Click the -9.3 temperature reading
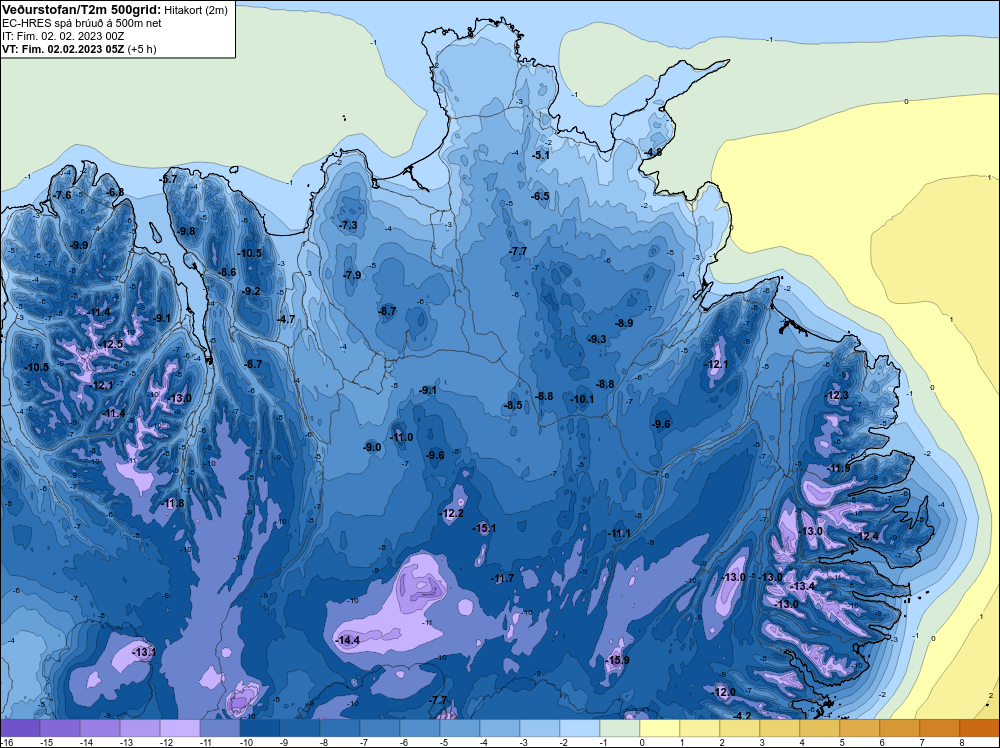The image size is (1000, 748). pyautogui.click(x=597, y=339)
